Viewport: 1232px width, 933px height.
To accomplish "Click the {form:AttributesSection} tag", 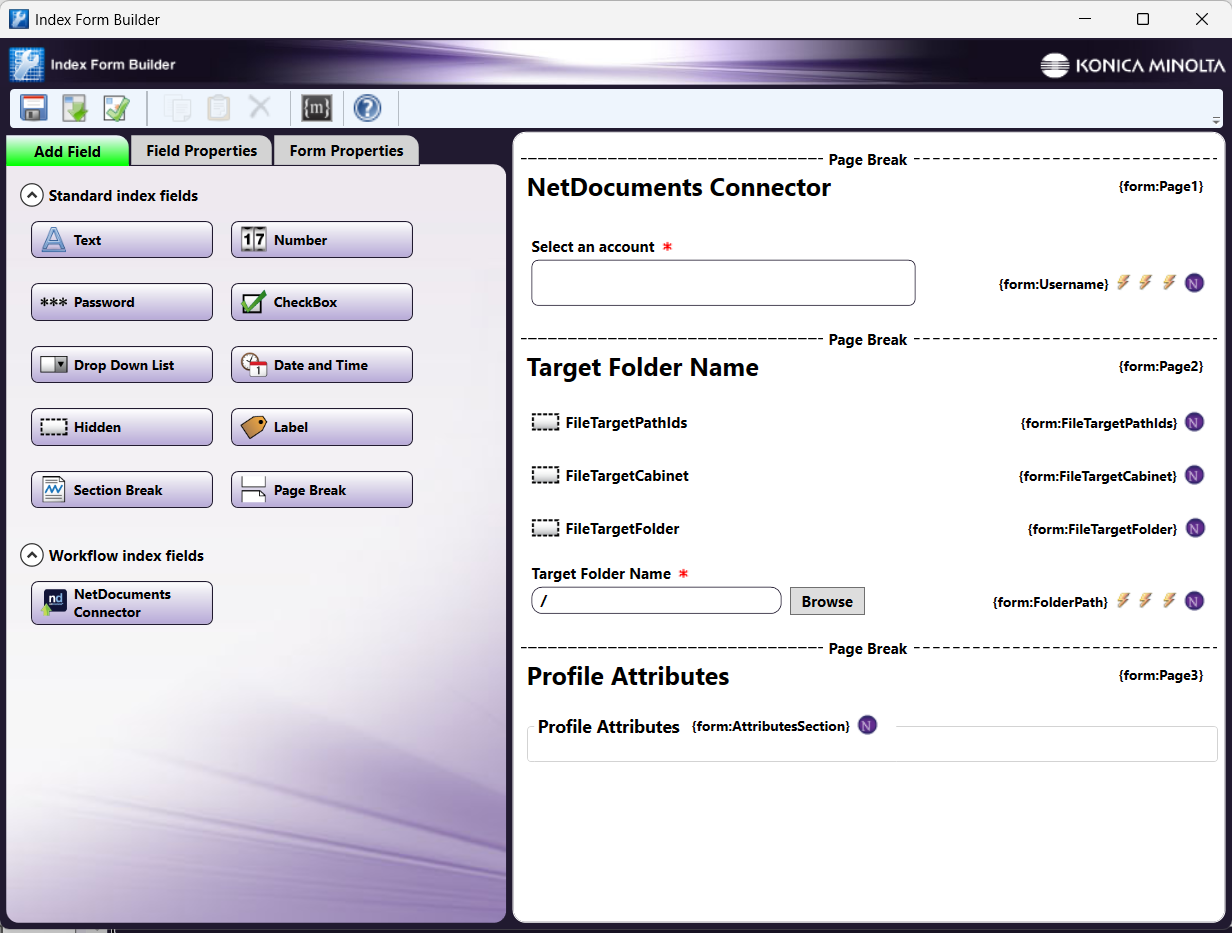I will click(x=771, y=726).
